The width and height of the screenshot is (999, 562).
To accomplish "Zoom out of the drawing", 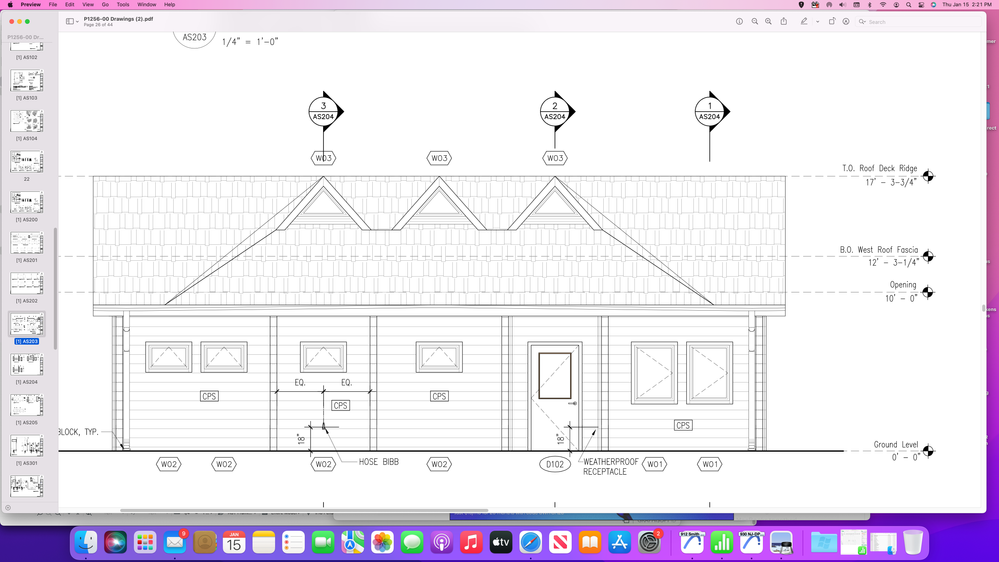I will pos(754,22).
